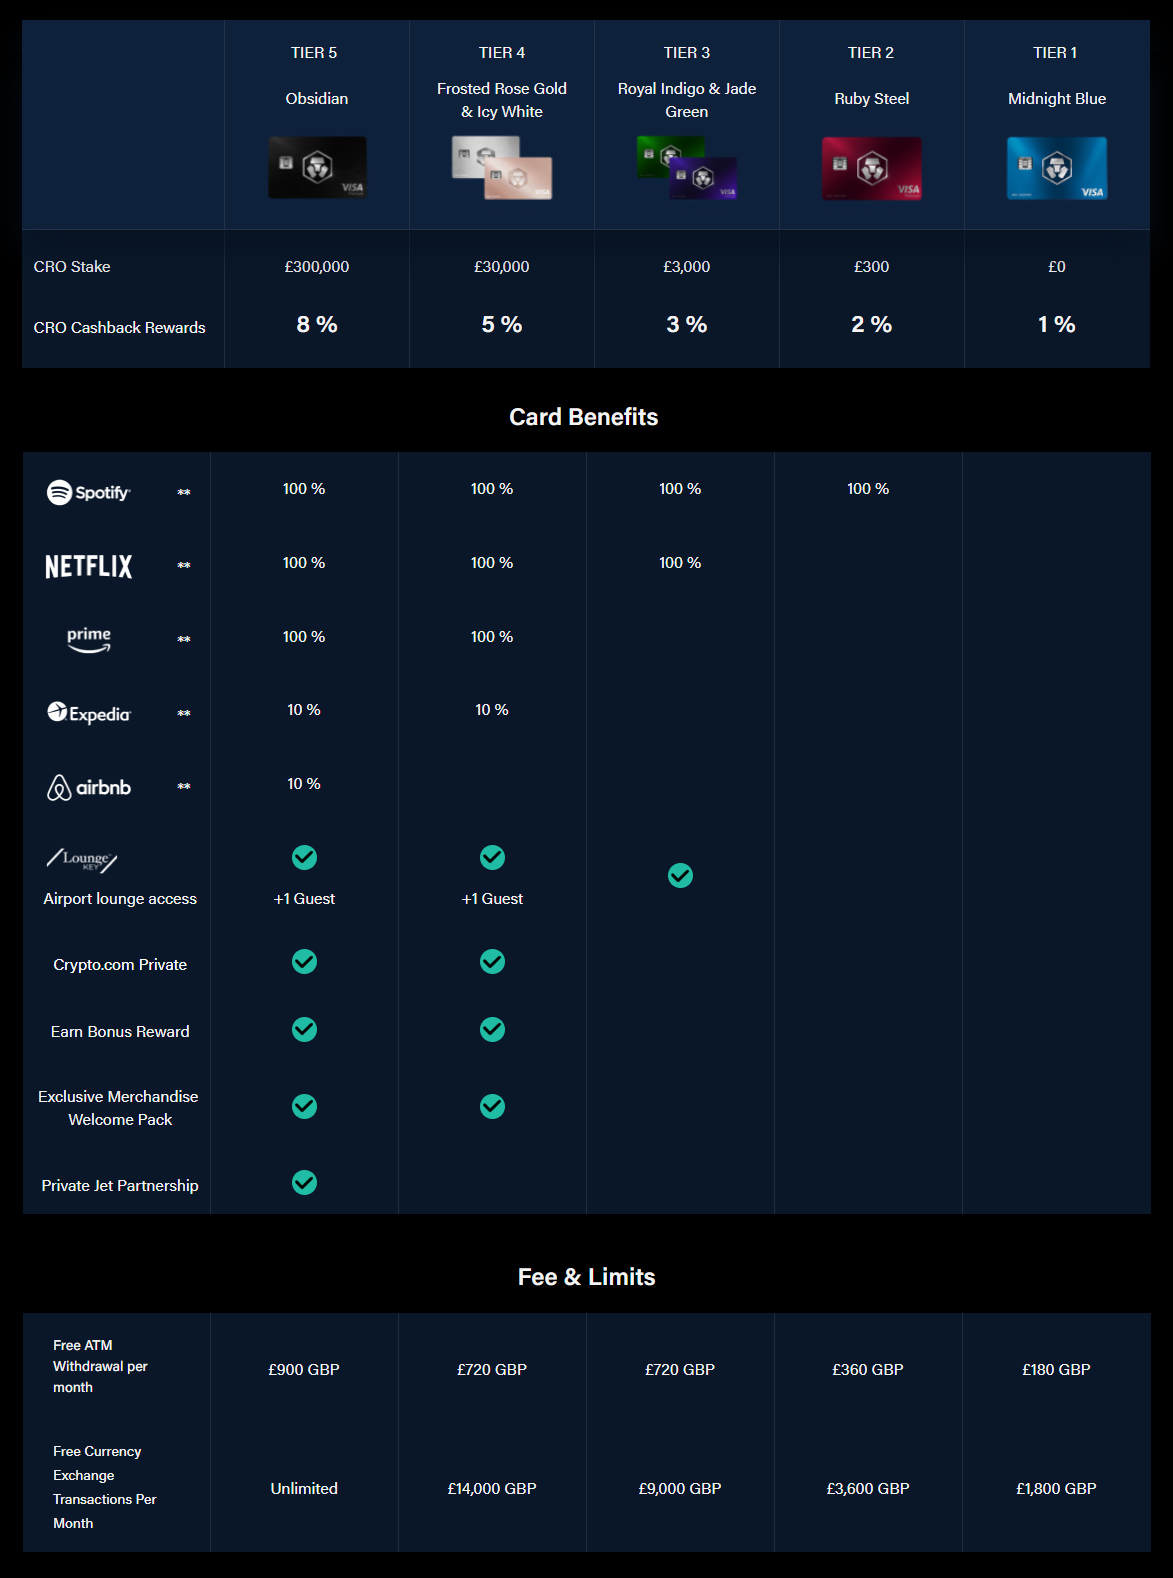Screen dimensions: 1173x1578
Task: Click Tier 5 Crypto.com Private checkmark
Action: [x=304, y=961]
